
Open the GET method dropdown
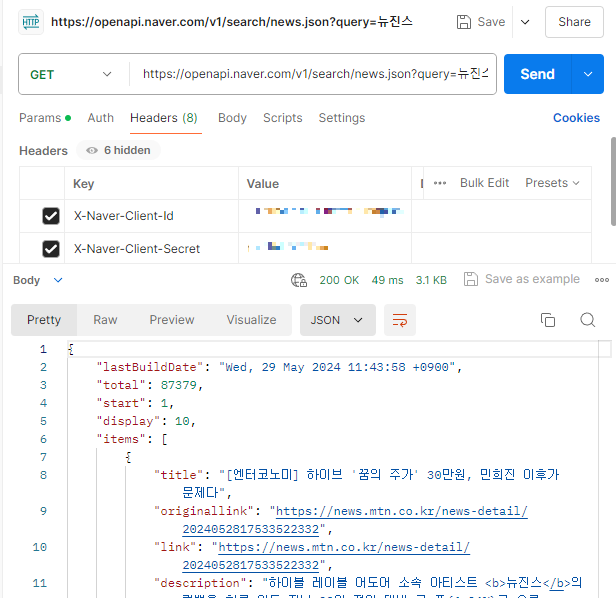[x=71, y=74]
